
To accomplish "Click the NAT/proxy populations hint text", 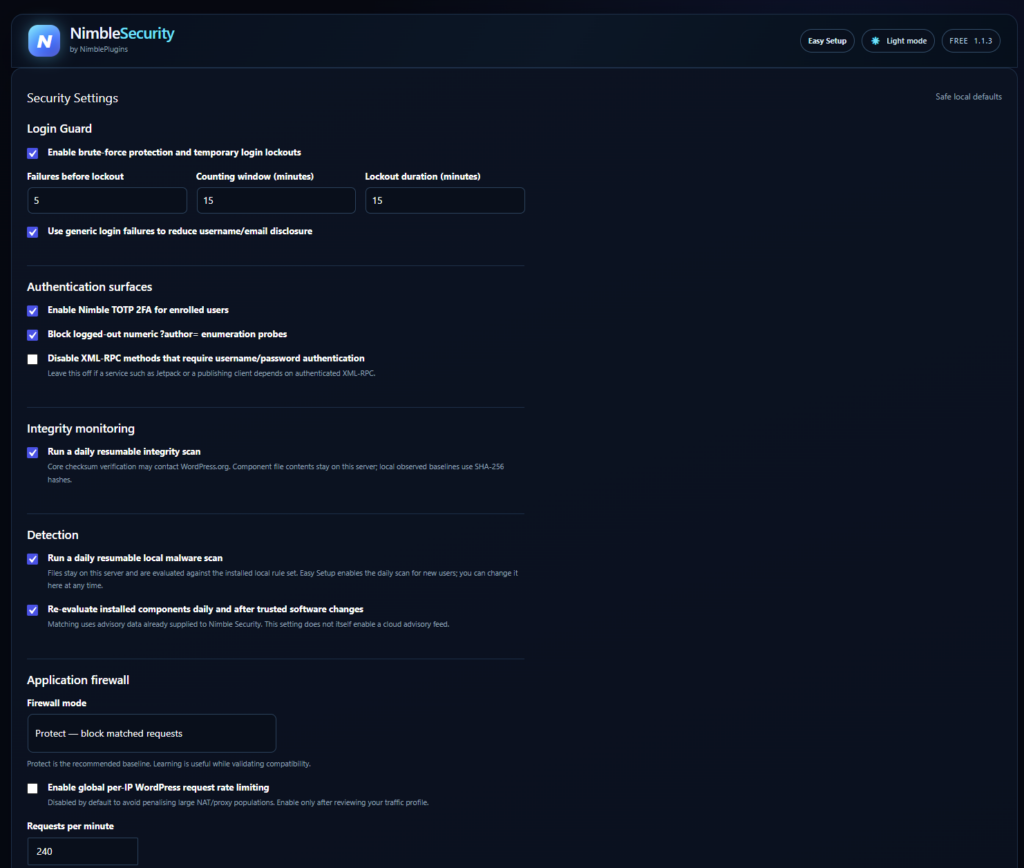I will tap(238, 803).
